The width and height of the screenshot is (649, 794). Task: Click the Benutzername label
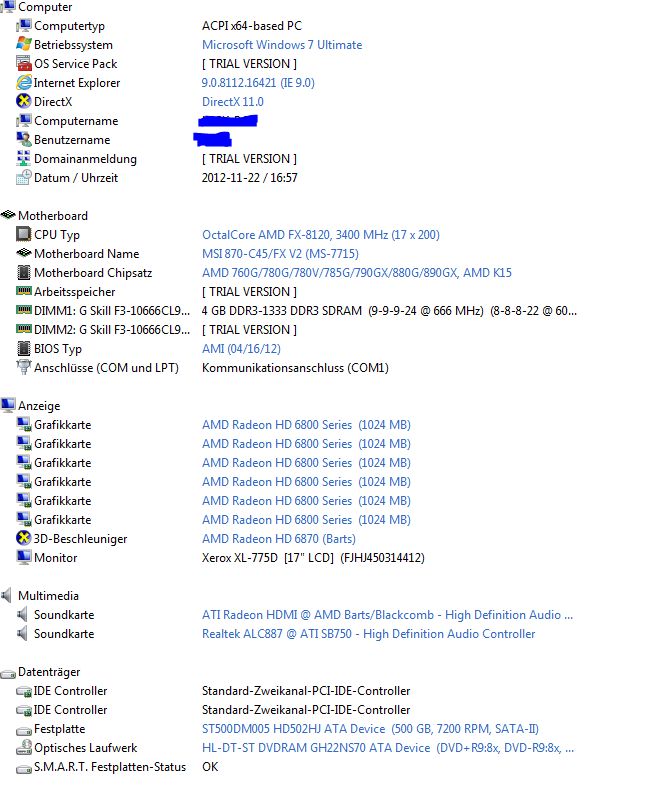72,140
